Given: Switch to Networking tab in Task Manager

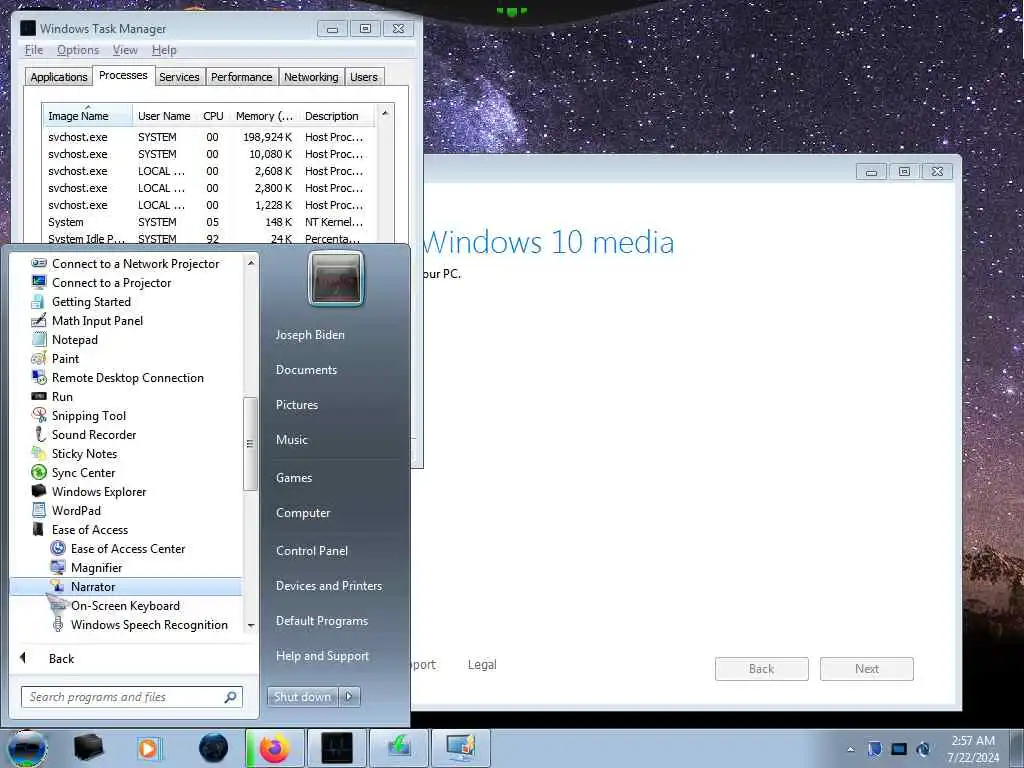Looking at the screenshot, I should 312,77.
